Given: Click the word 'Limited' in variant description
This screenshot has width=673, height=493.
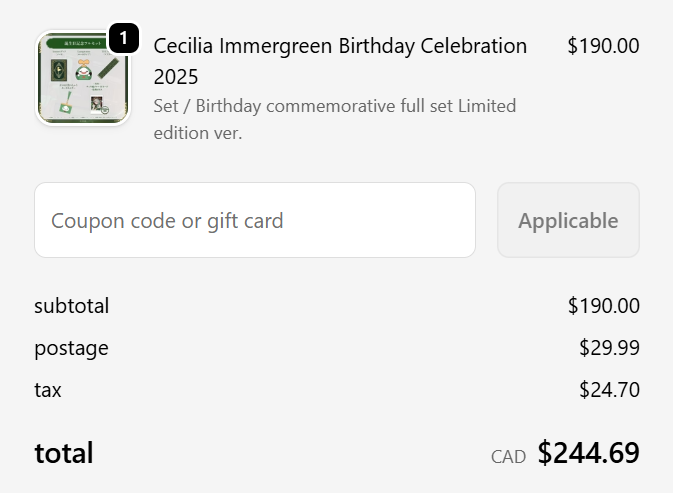Looking at the screenshot, I should [x=487, y=105].
